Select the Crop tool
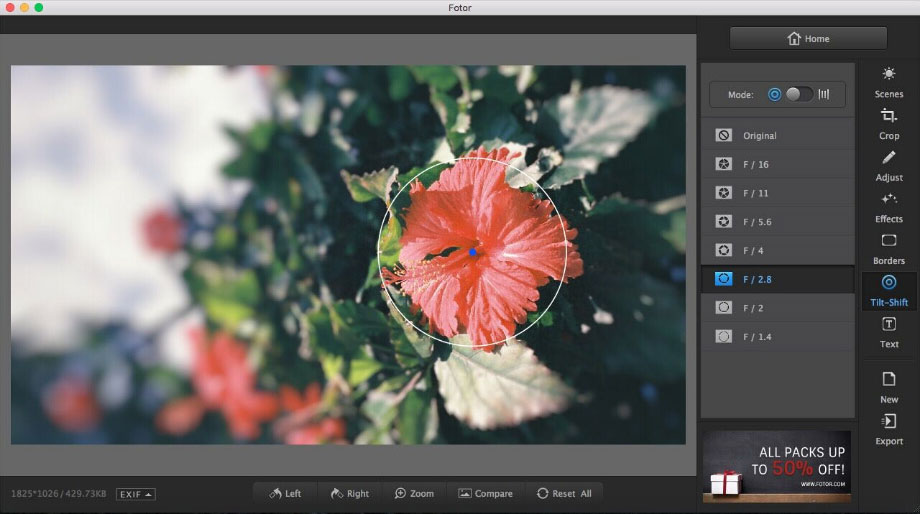 click(888, 123)
